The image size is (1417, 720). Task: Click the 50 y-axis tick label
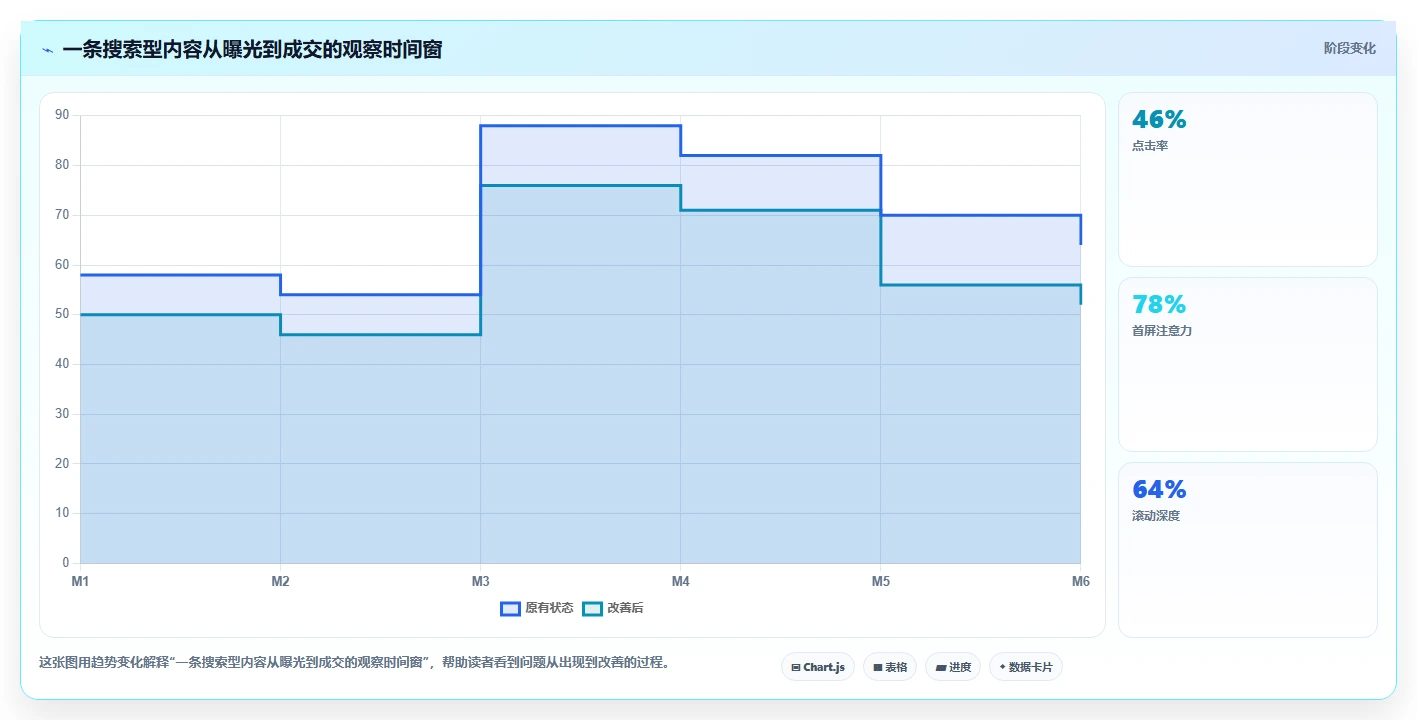[x=62, y=314]
